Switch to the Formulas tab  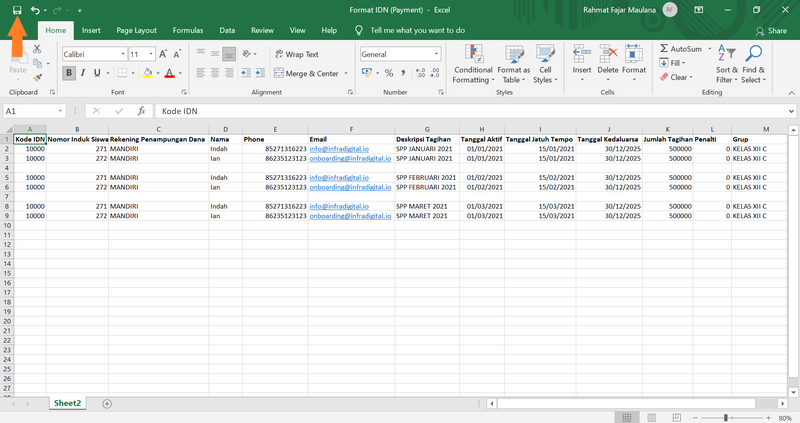188,31
